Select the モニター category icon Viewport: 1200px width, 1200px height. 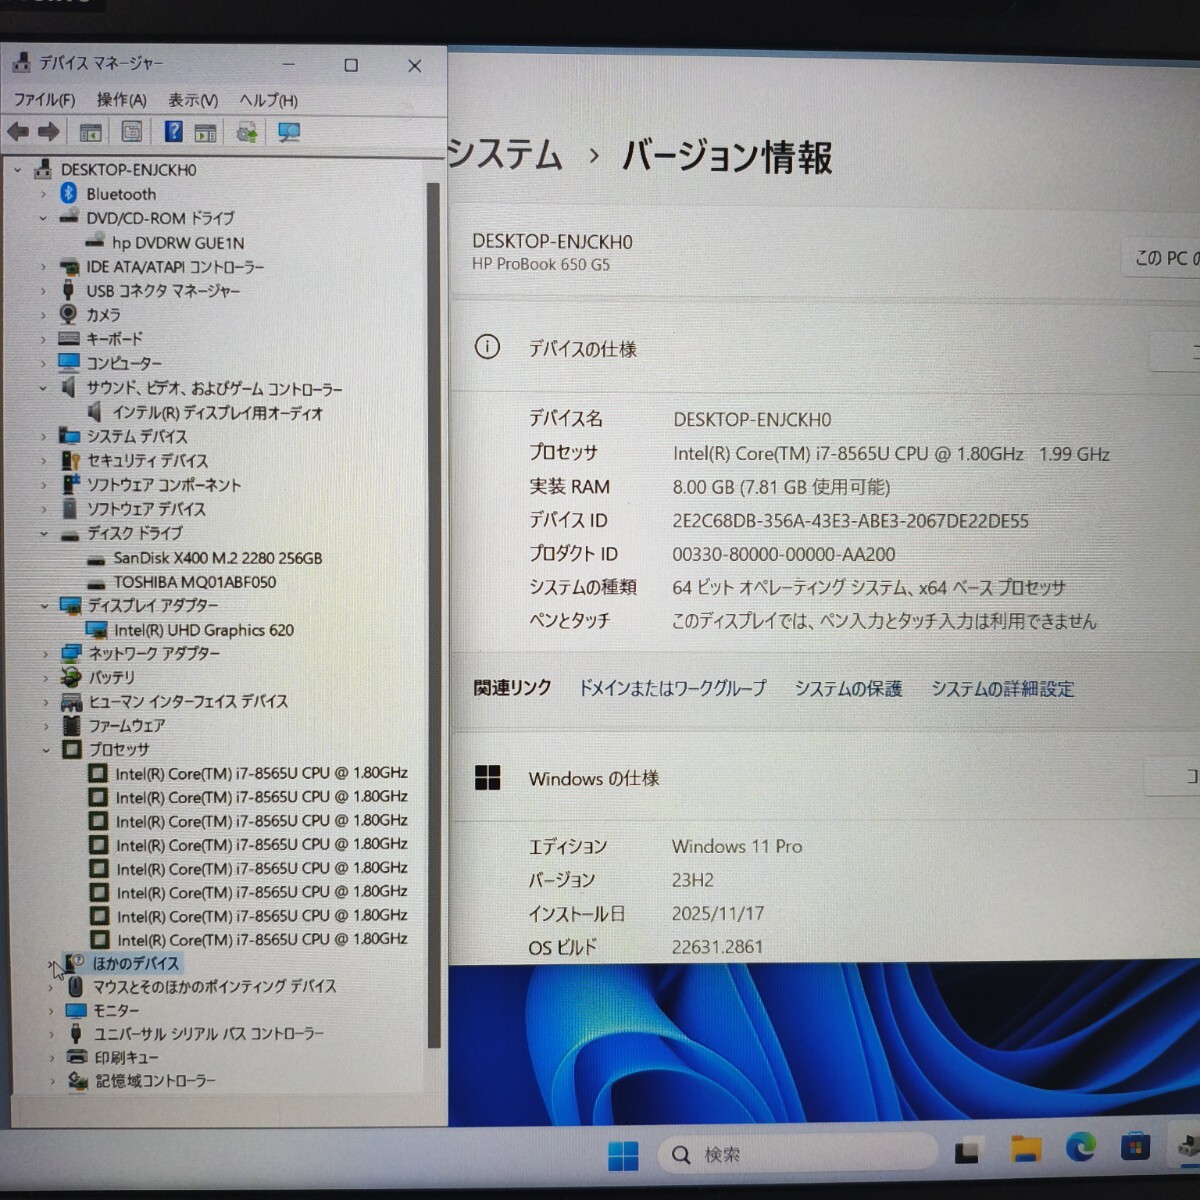tap(75, 1010)
